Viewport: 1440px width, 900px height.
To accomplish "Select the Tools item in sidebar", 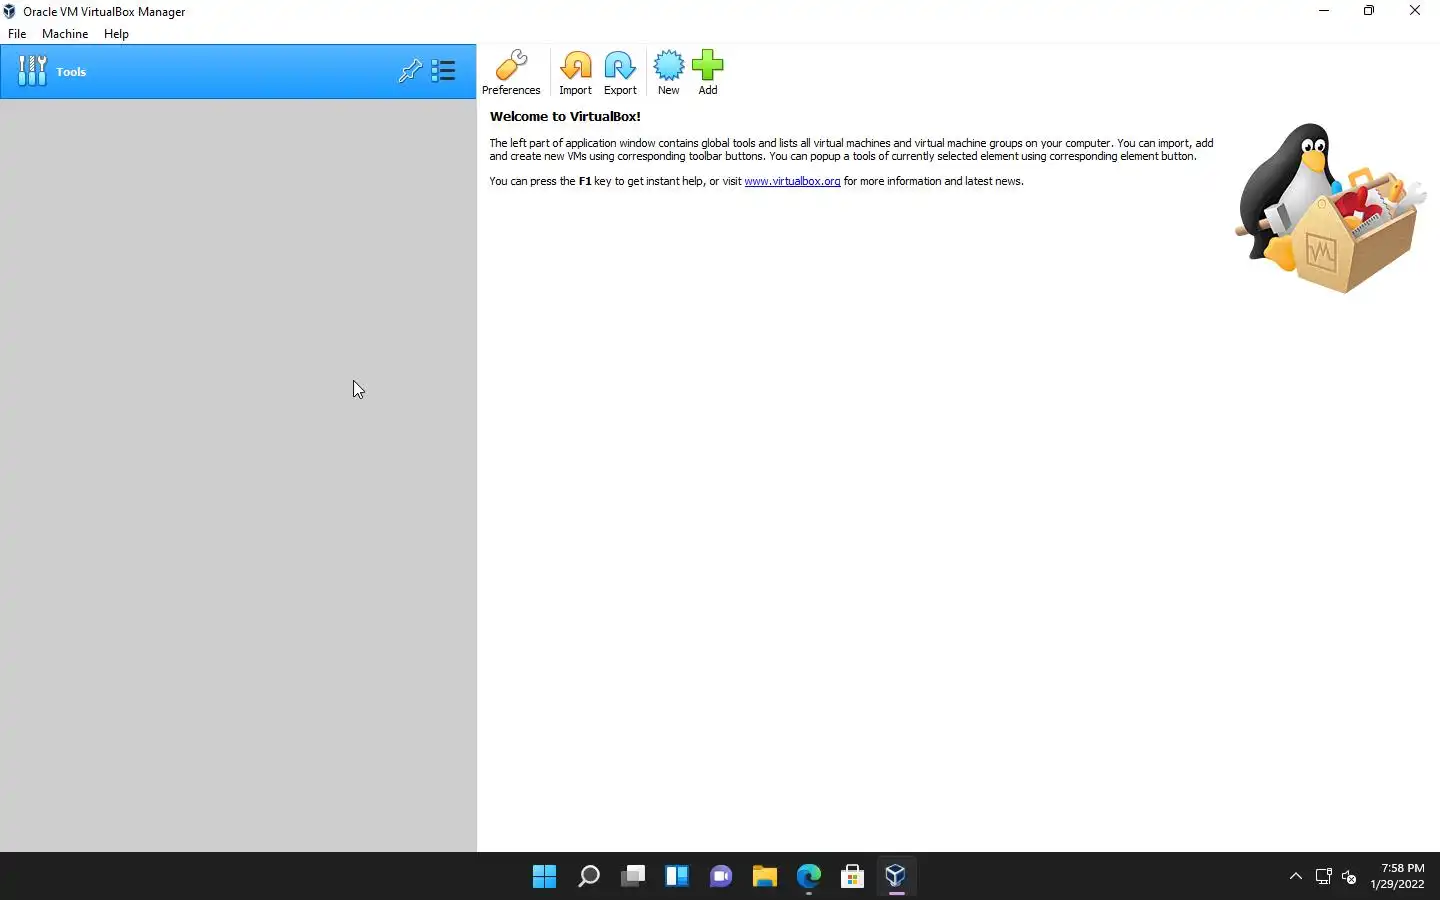I will pos(238,71).
